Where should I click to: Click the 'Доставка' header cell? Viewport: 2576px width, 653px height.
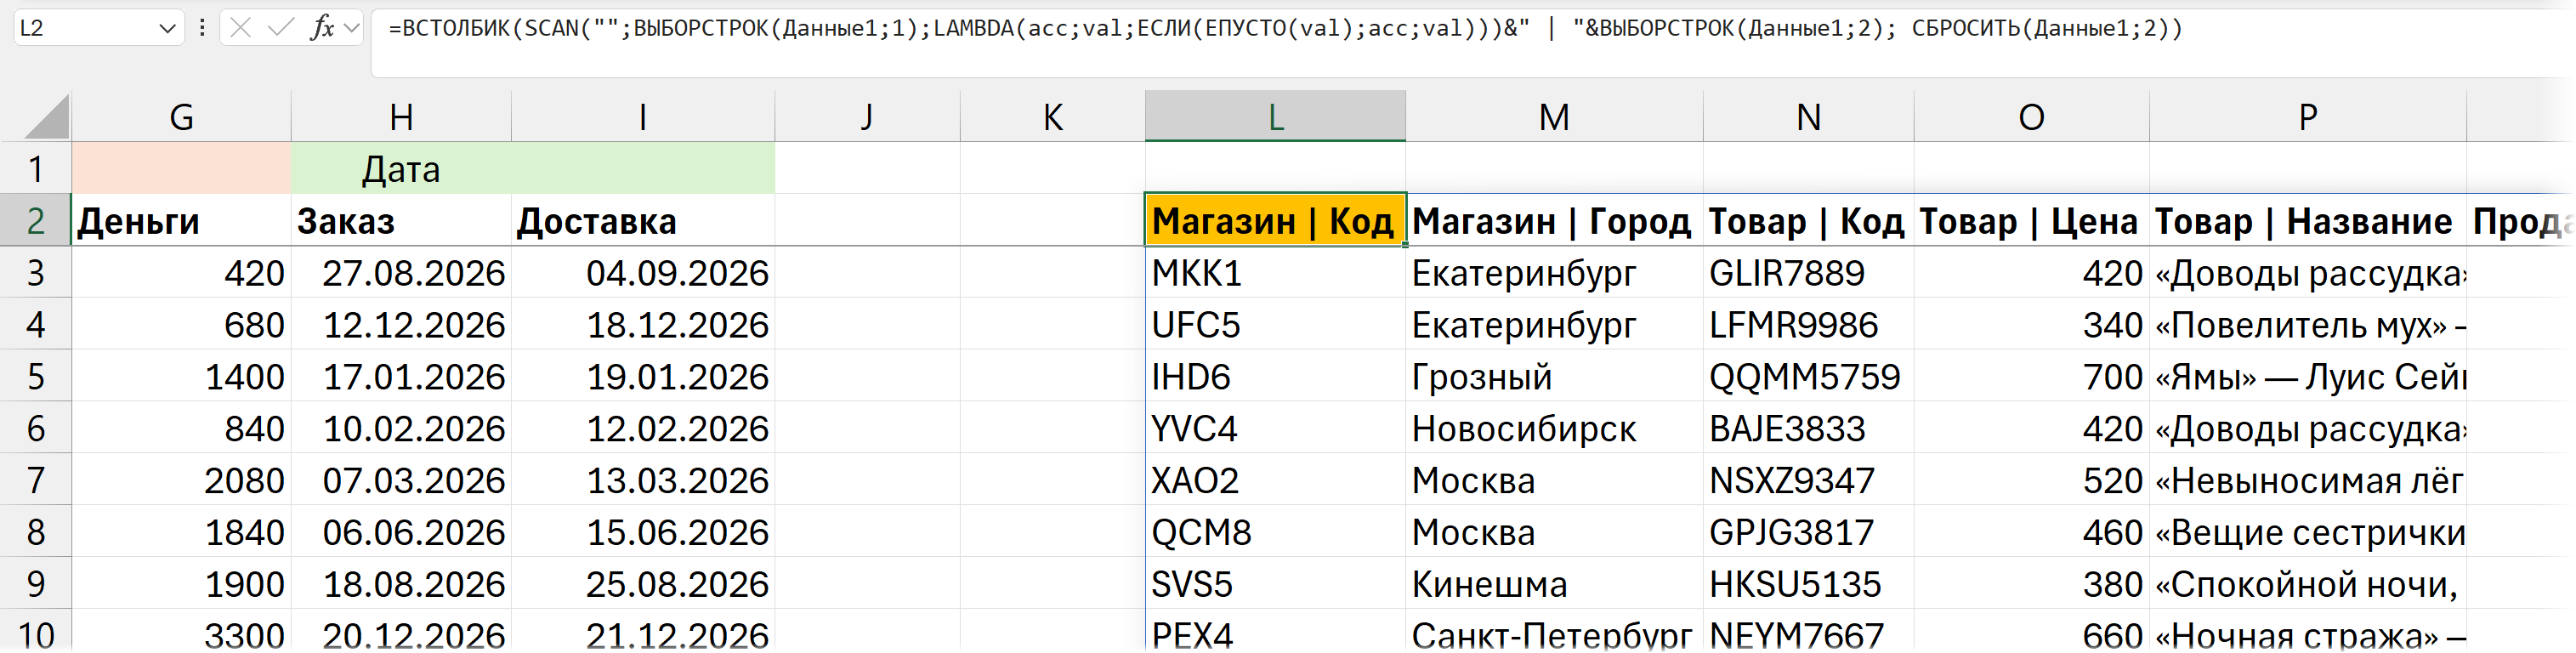(643, 220)
